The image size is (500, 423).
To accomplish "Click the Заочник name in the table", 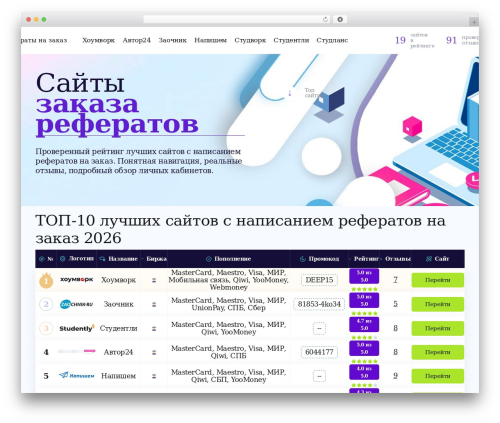I will 119,304.
